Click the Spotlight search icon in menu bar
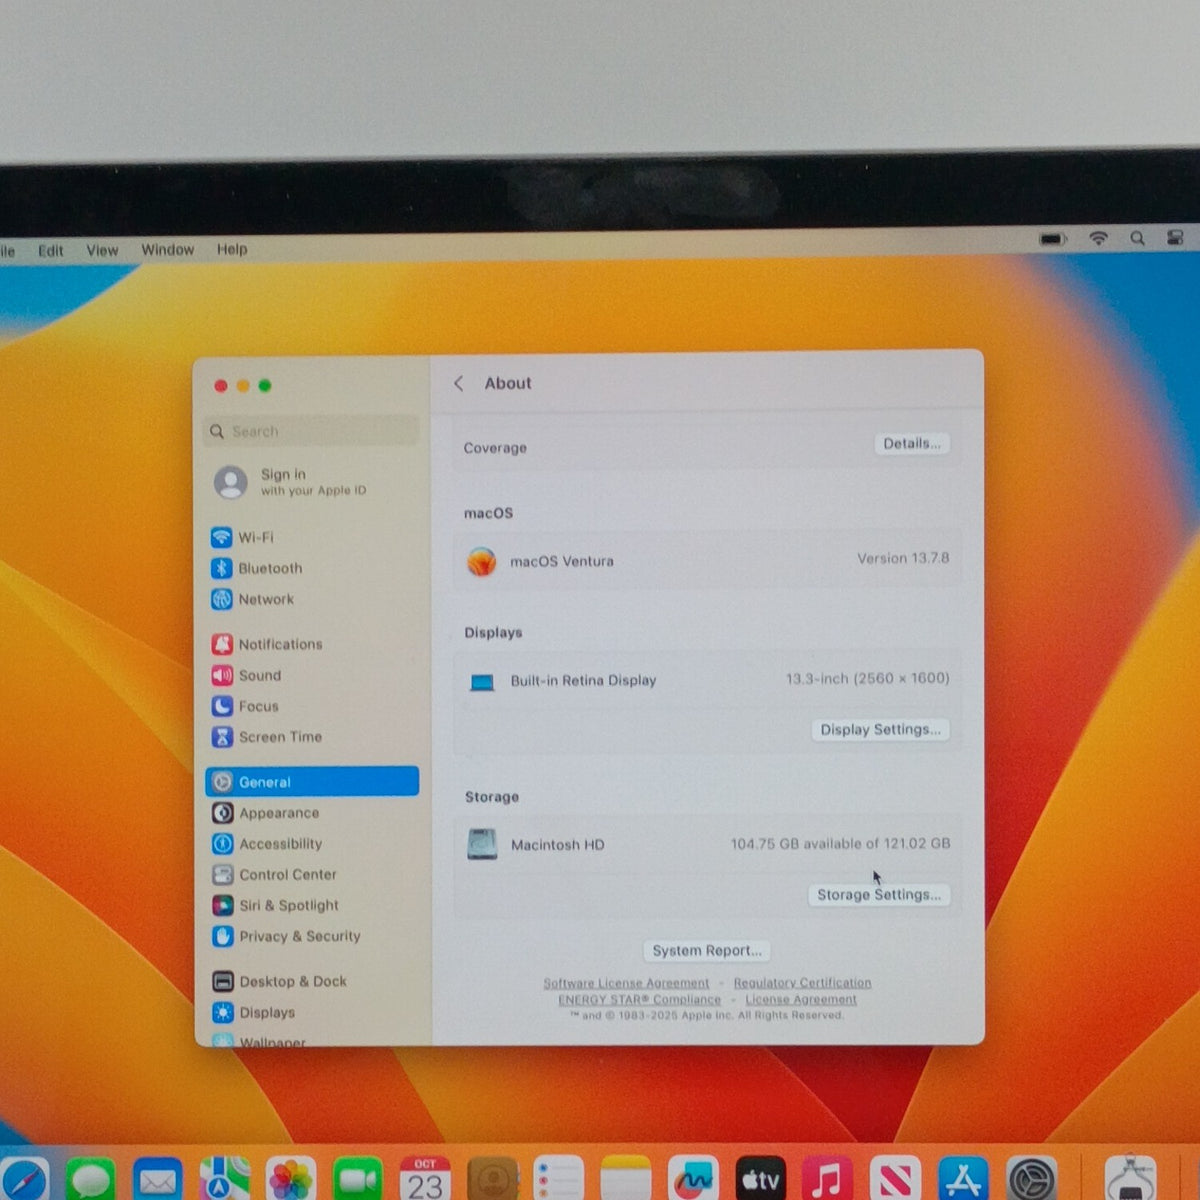The width and height of the screenshot is (1200, 1200). pos(1137,239)
